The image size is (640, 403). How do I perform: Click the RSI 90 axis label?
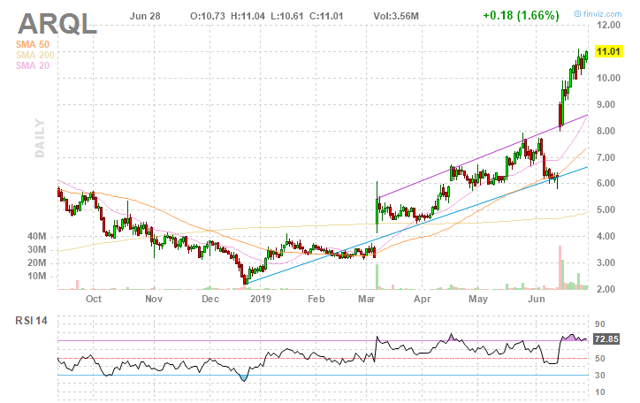click(600, 324)
